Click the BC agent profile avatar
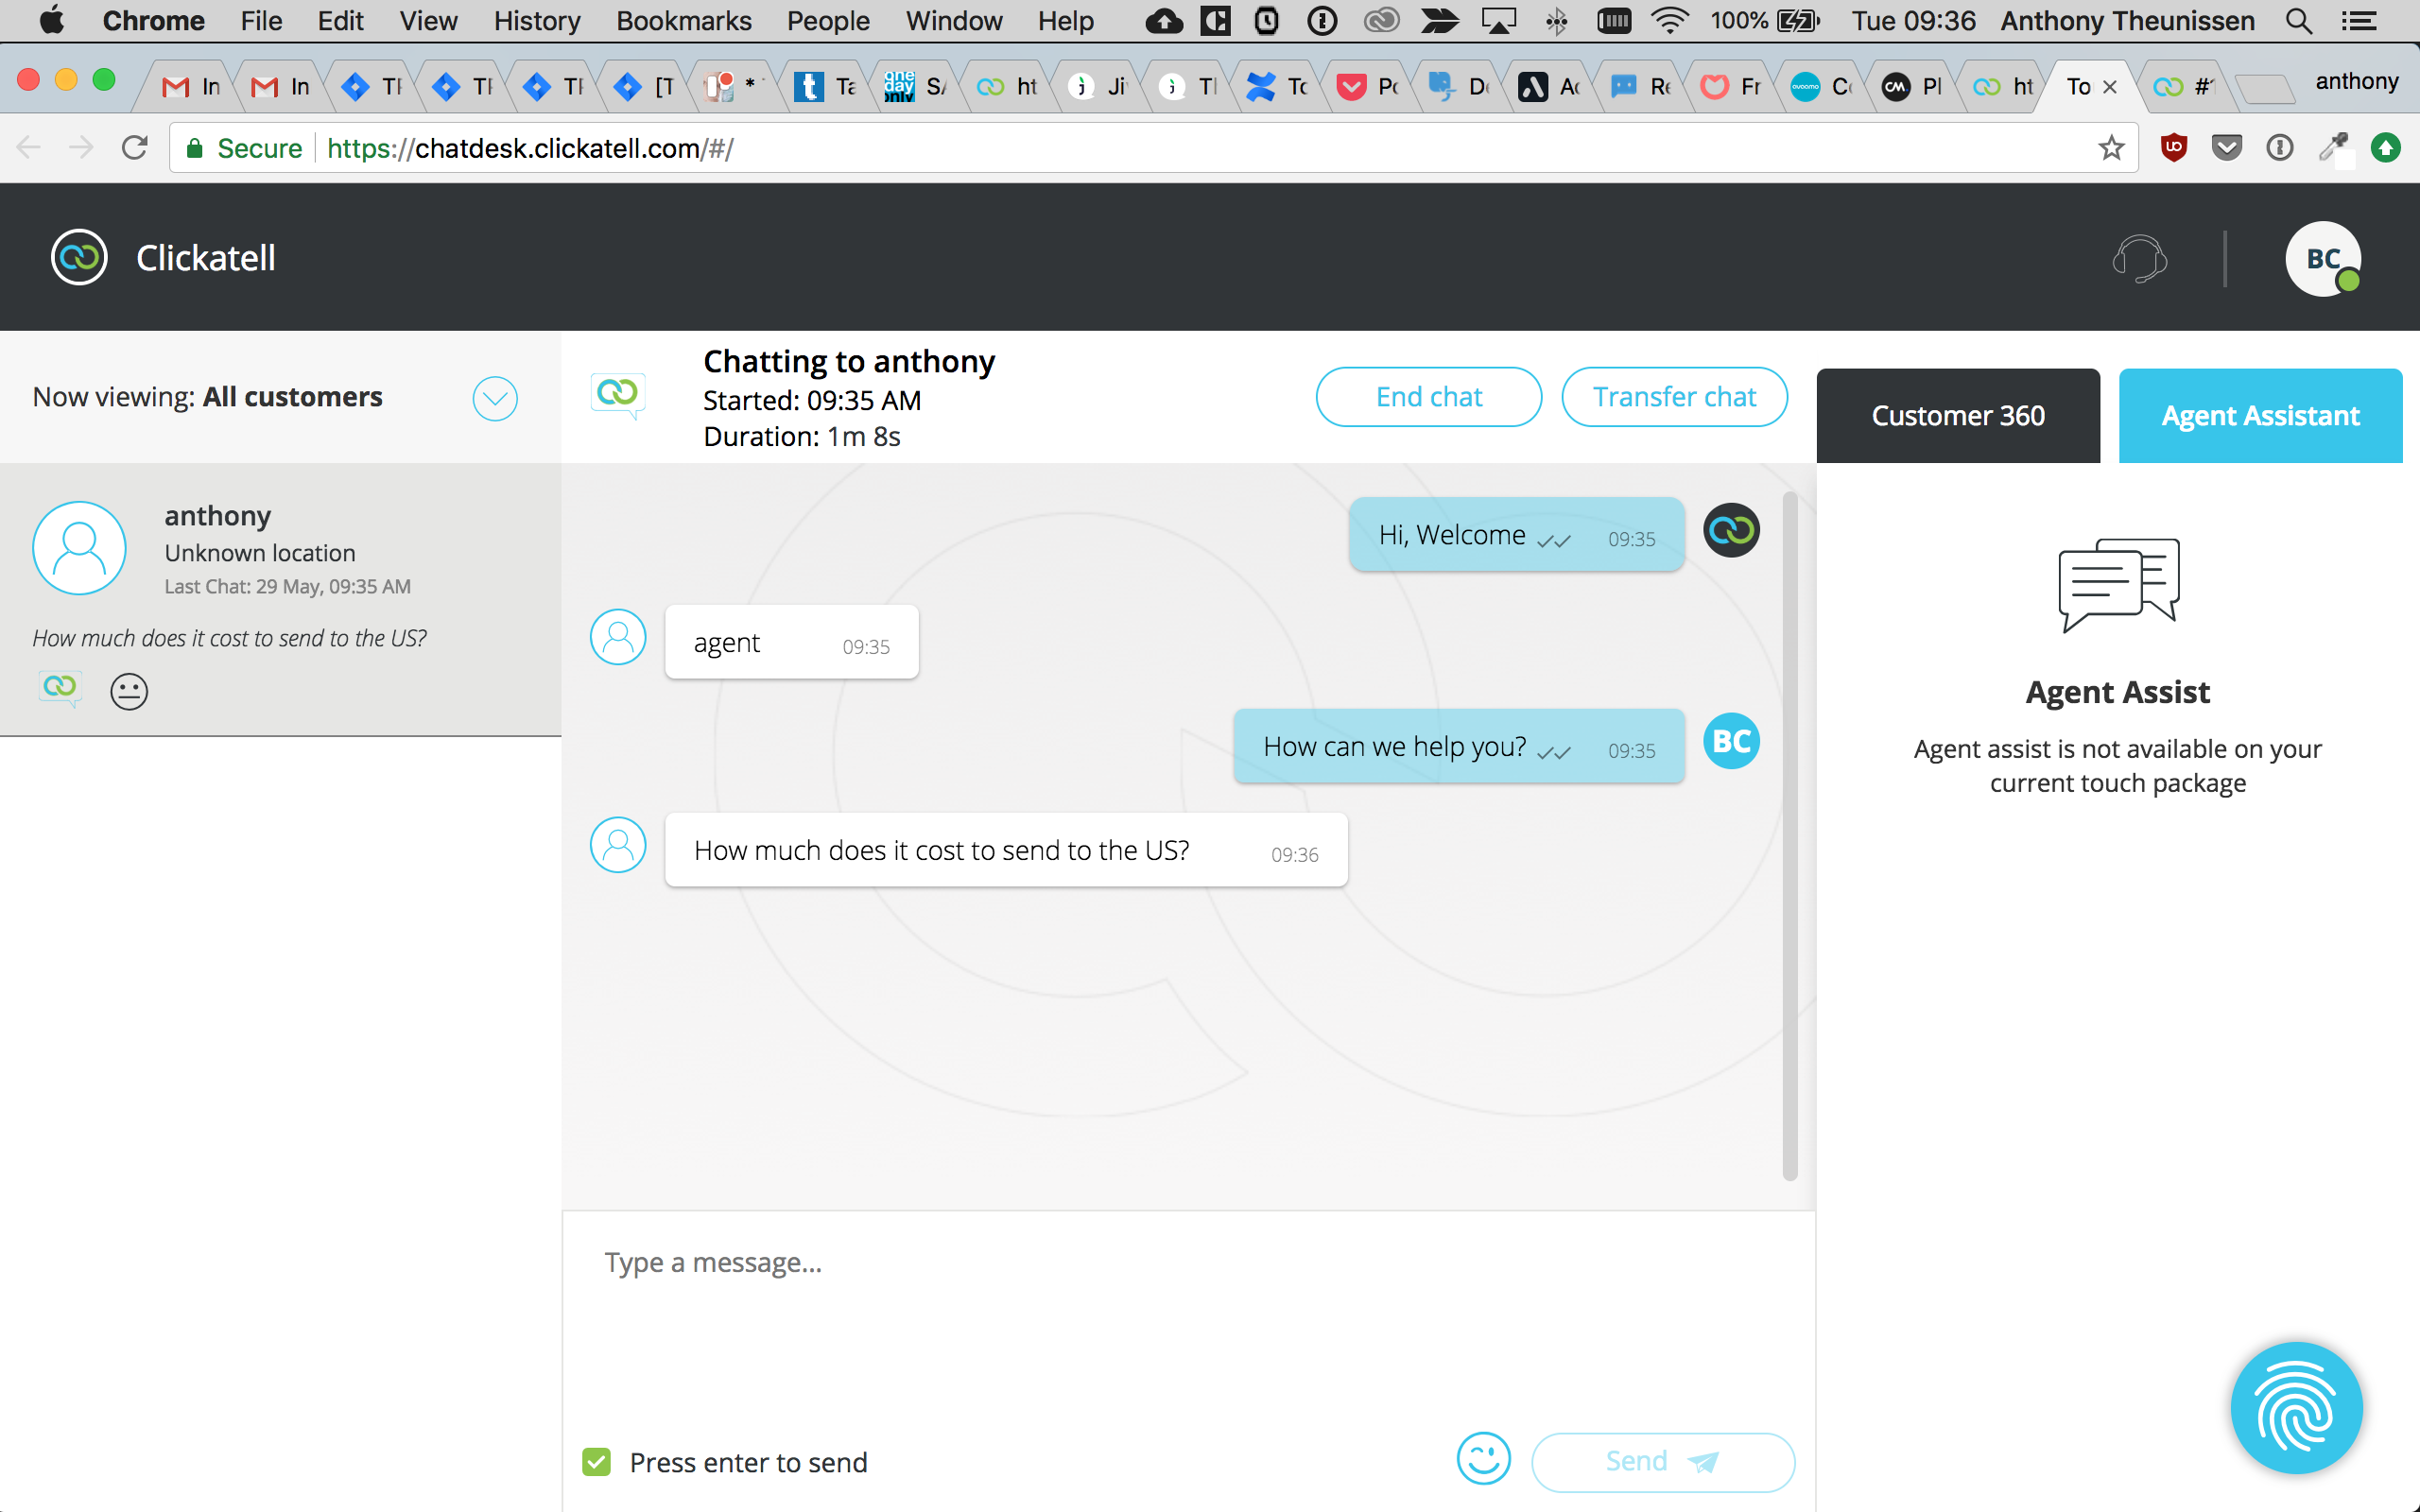 coord(2322,259)
